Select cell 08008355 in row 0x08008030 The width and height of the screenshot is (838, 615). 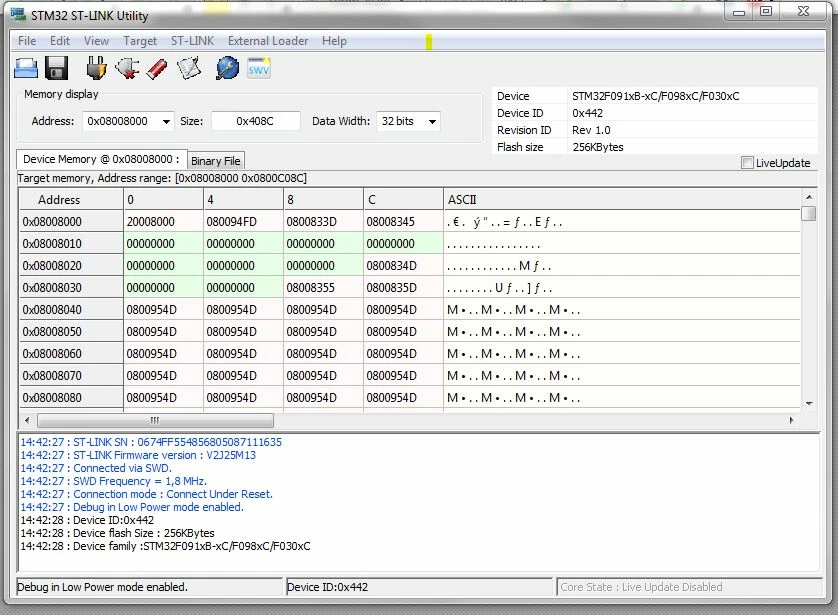pyautogui.click(x=323, y=287)
